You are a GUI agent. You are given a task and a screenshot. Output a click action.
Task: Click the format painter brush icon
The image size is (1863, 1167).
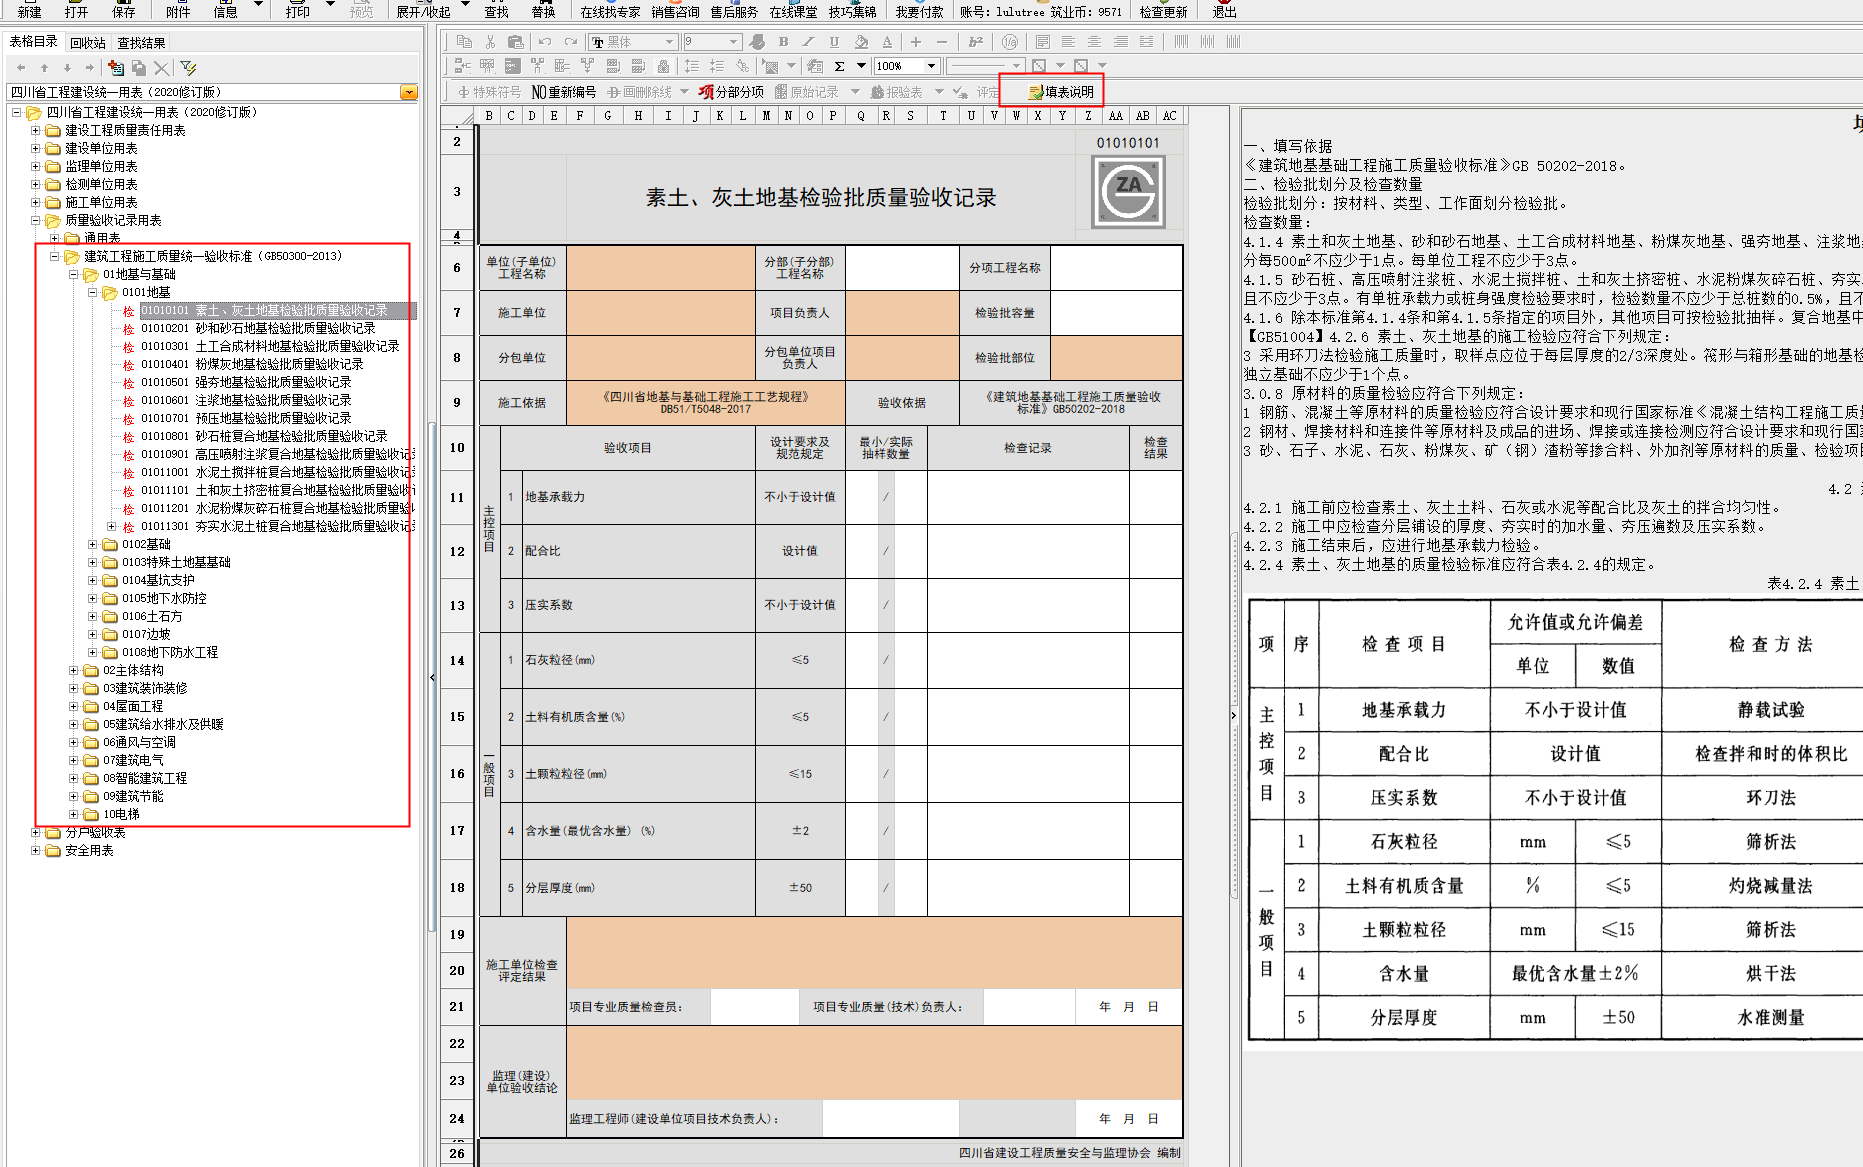click(x=757, y=42)
